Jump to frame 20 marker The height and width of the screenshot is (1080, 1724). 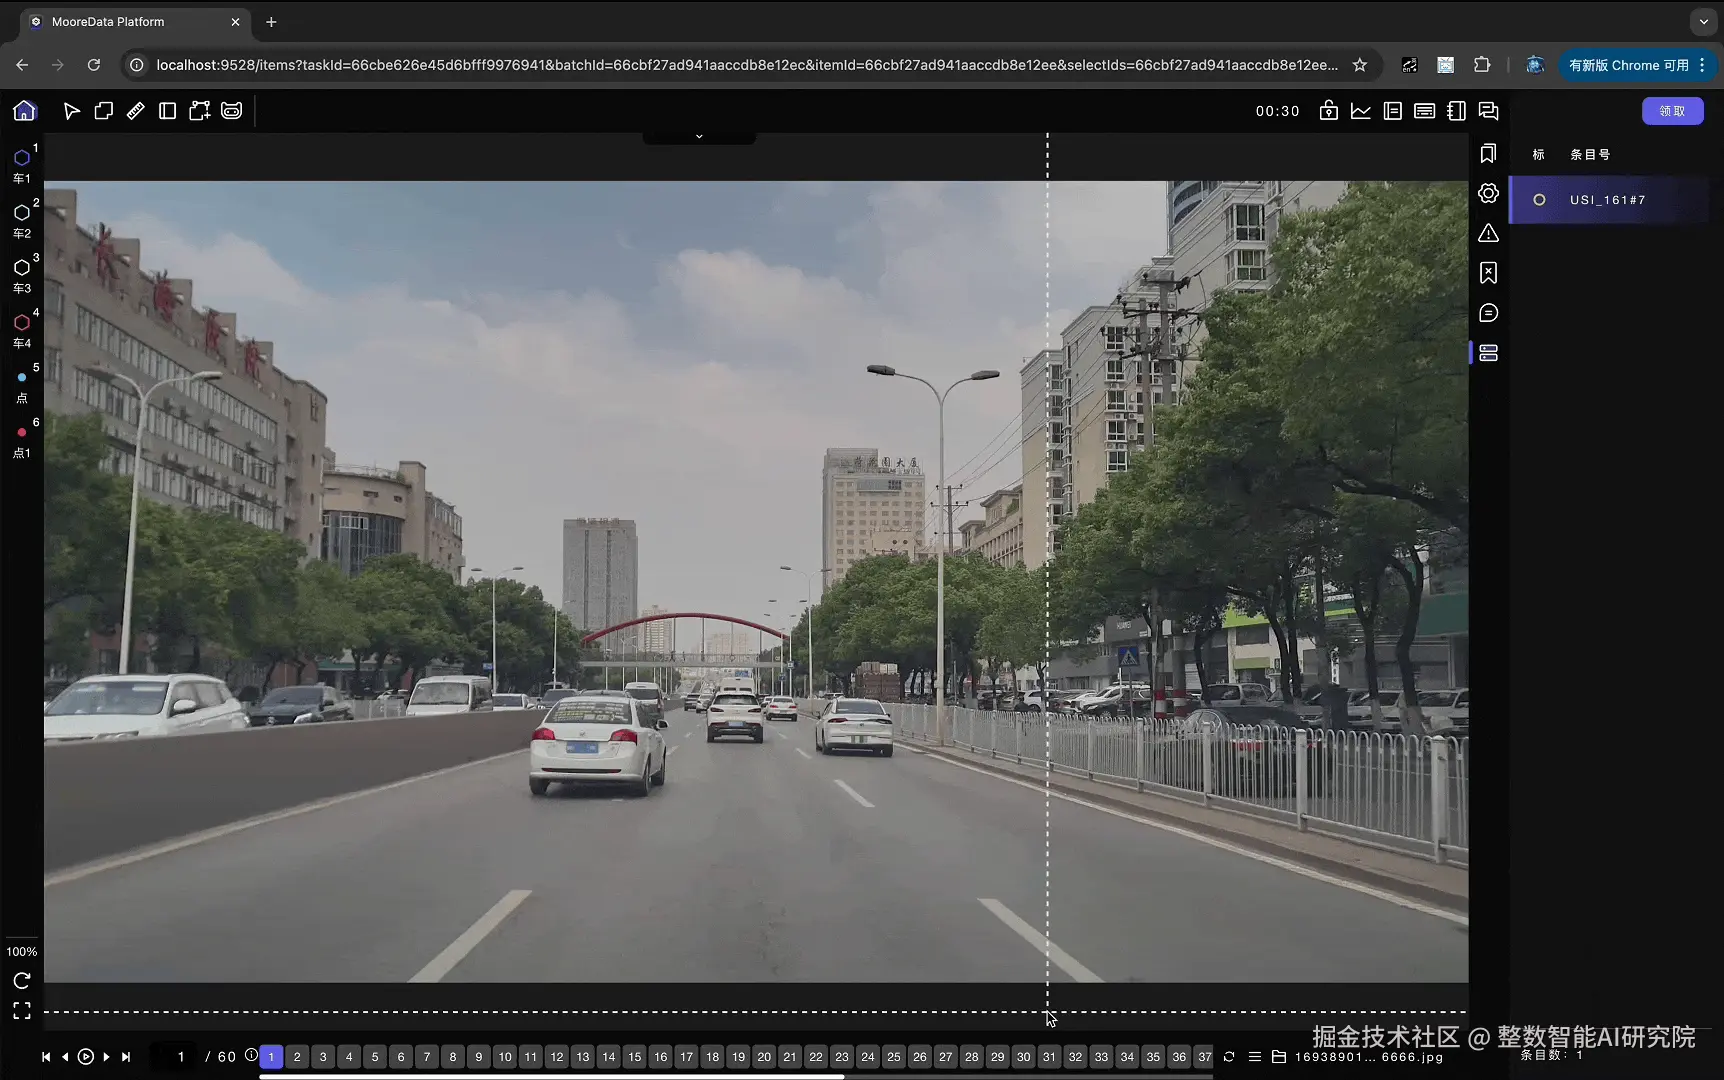pyautogui.click(x=765, y=1057)
